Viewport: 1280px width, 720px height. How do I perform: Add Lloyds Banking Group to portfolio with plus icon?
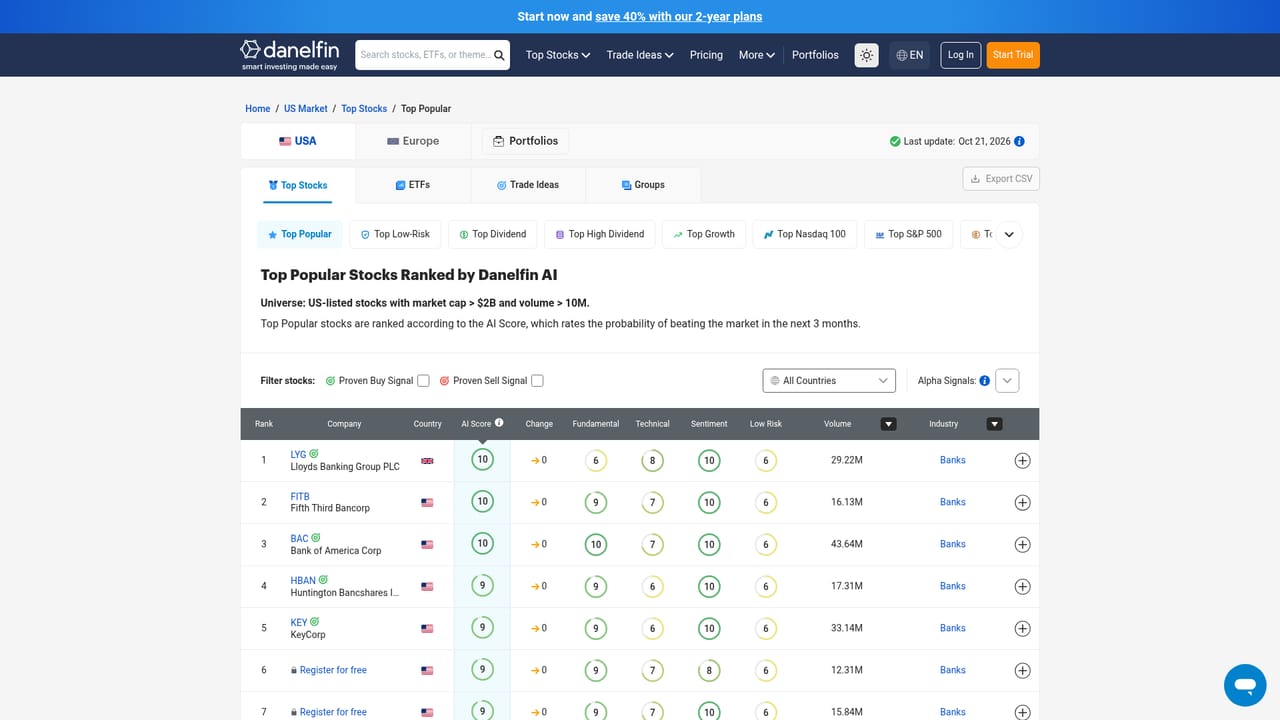click(x=1022, y=461)
